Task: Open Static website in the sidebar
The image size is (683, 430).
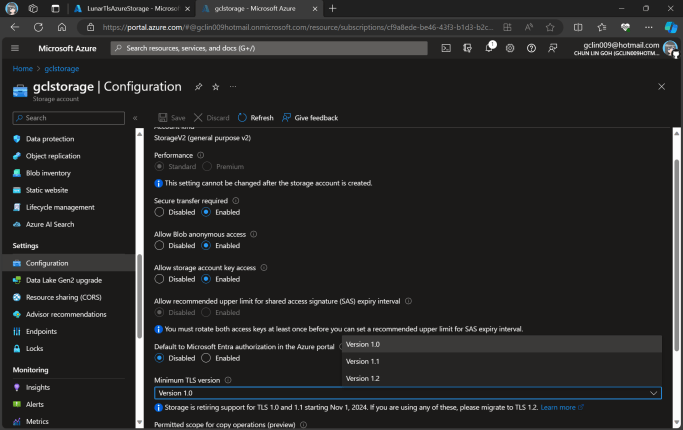Action: (46, 190)
